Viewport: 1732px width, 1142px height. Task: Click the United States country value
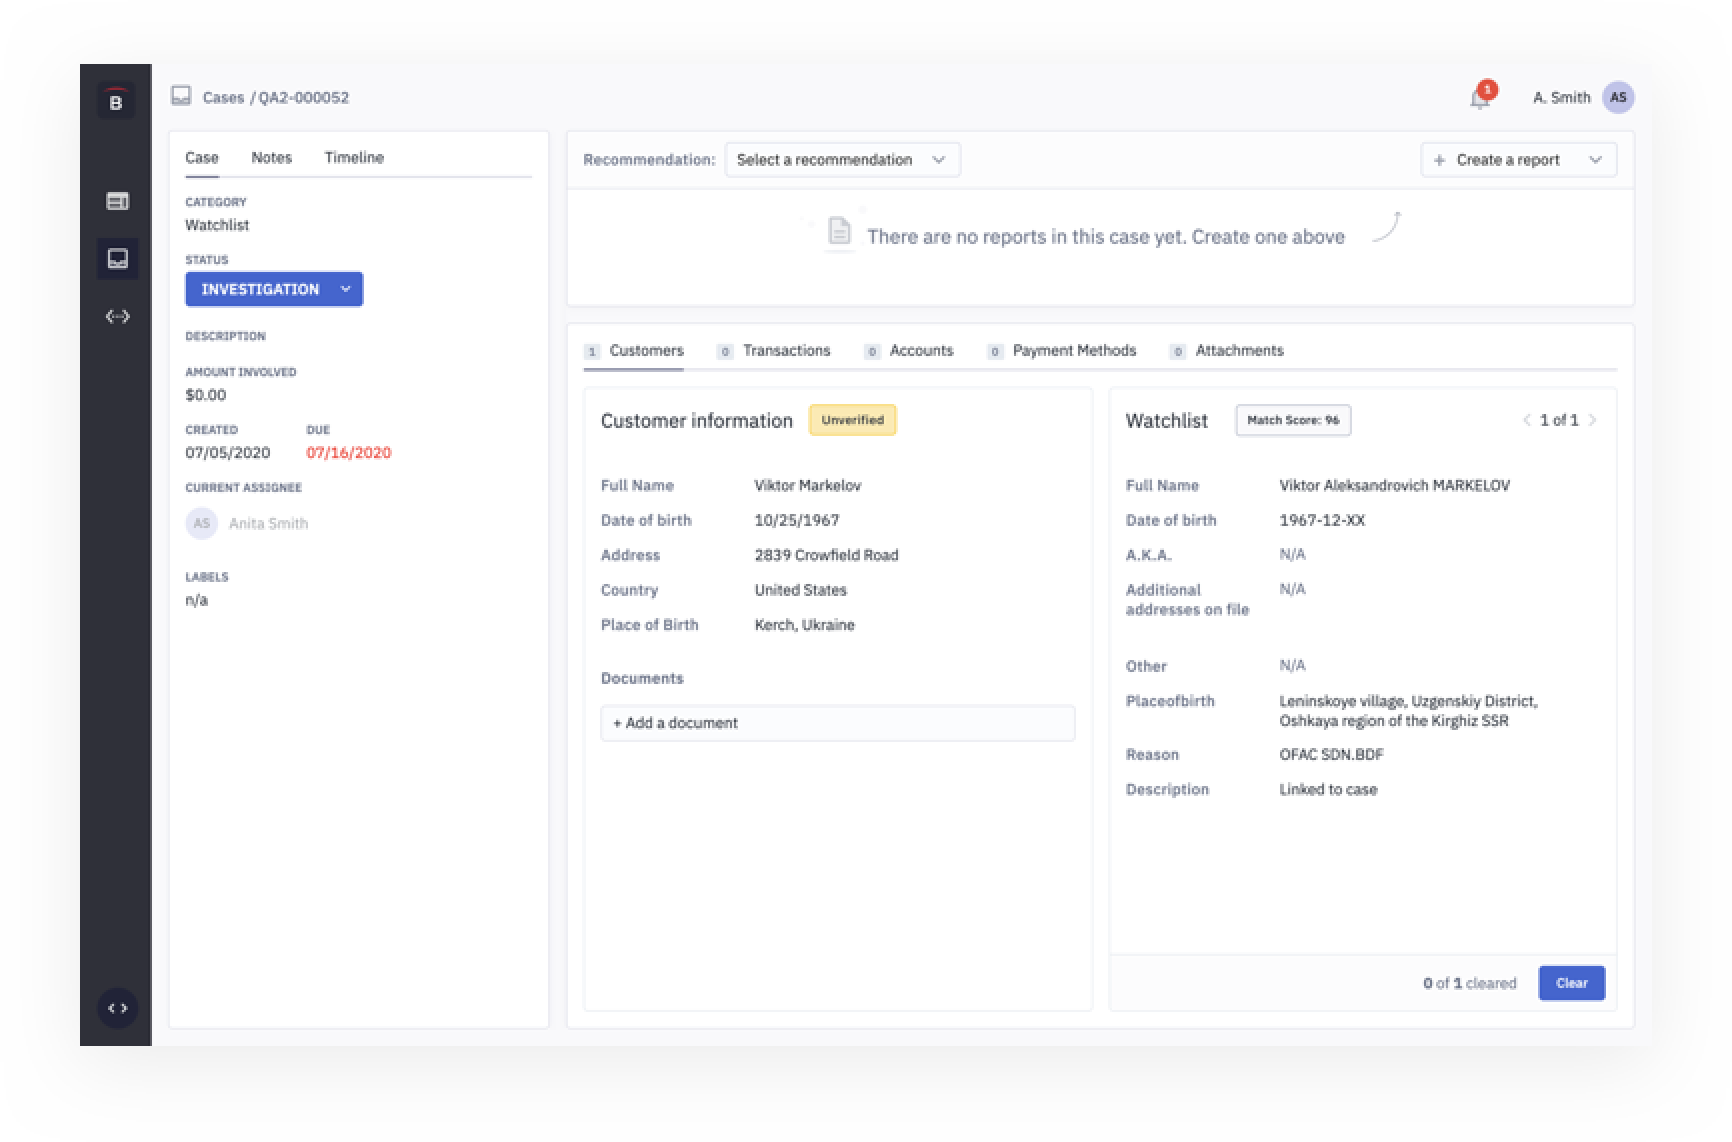click(800, 590)
